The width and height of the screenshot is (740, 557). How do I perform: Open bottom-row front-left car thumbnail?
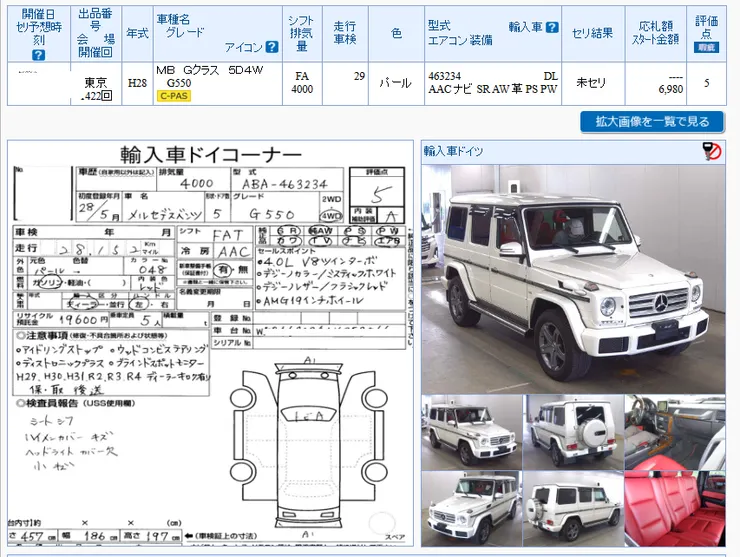pyautogui.click(x=471, y=509)
